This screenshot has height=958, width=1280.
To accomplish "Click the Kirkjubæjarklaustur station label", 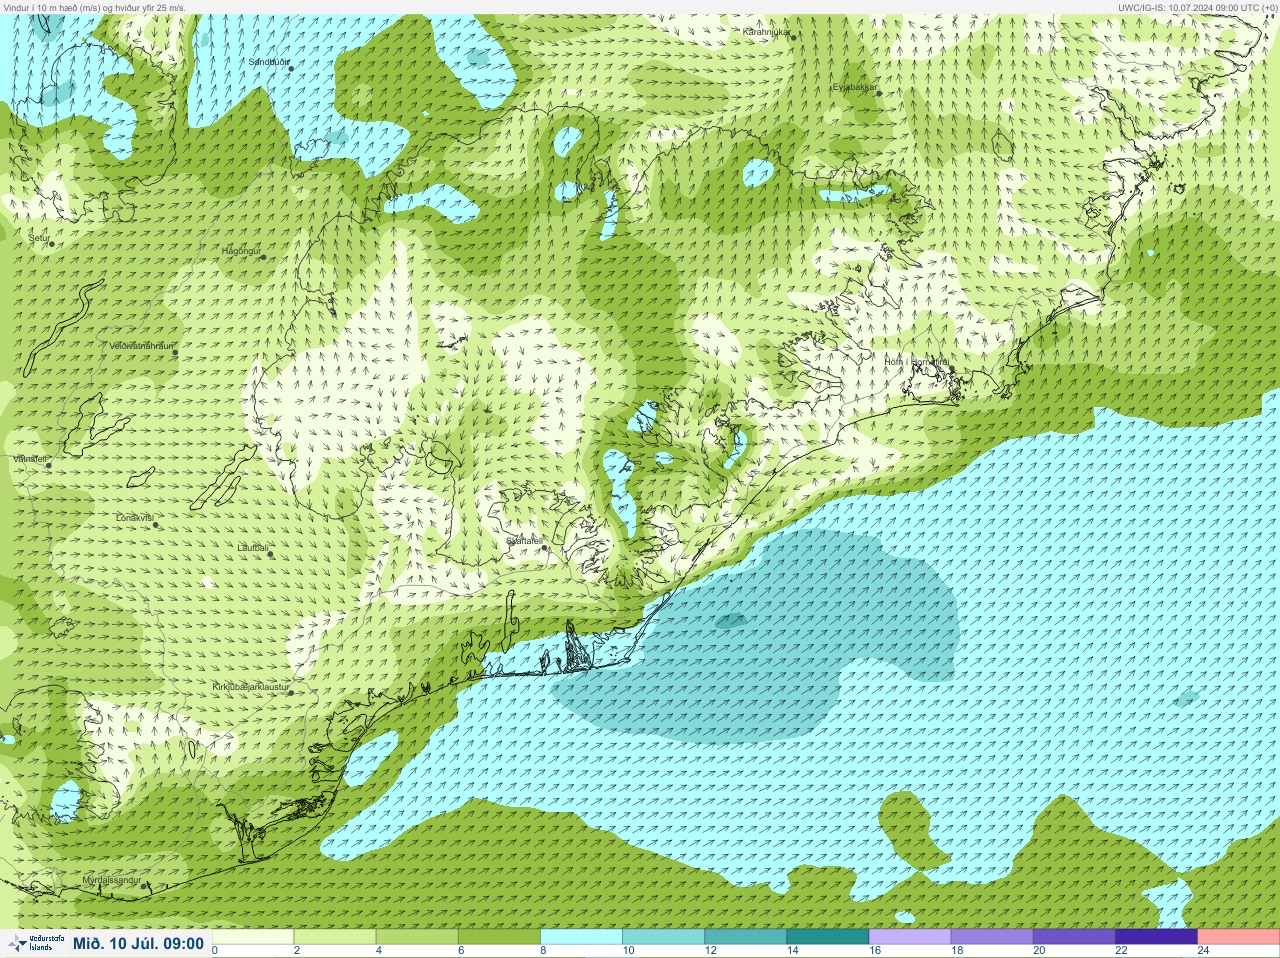I will [x=251, y=688].
